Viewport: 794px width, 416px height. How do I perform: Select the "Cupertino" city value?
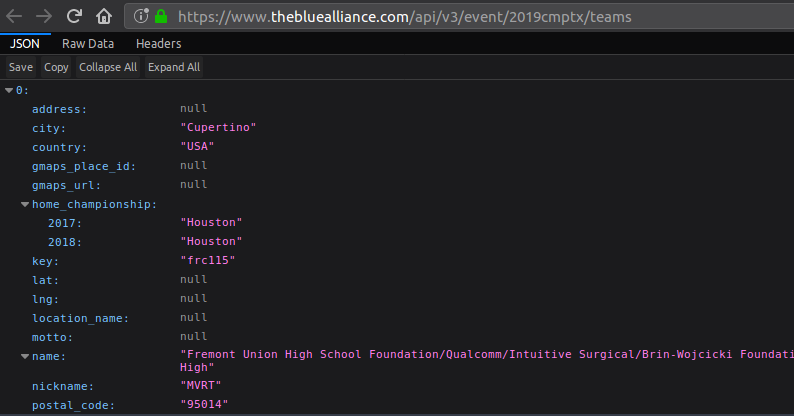pyautogui.click(x=219, y=128)
